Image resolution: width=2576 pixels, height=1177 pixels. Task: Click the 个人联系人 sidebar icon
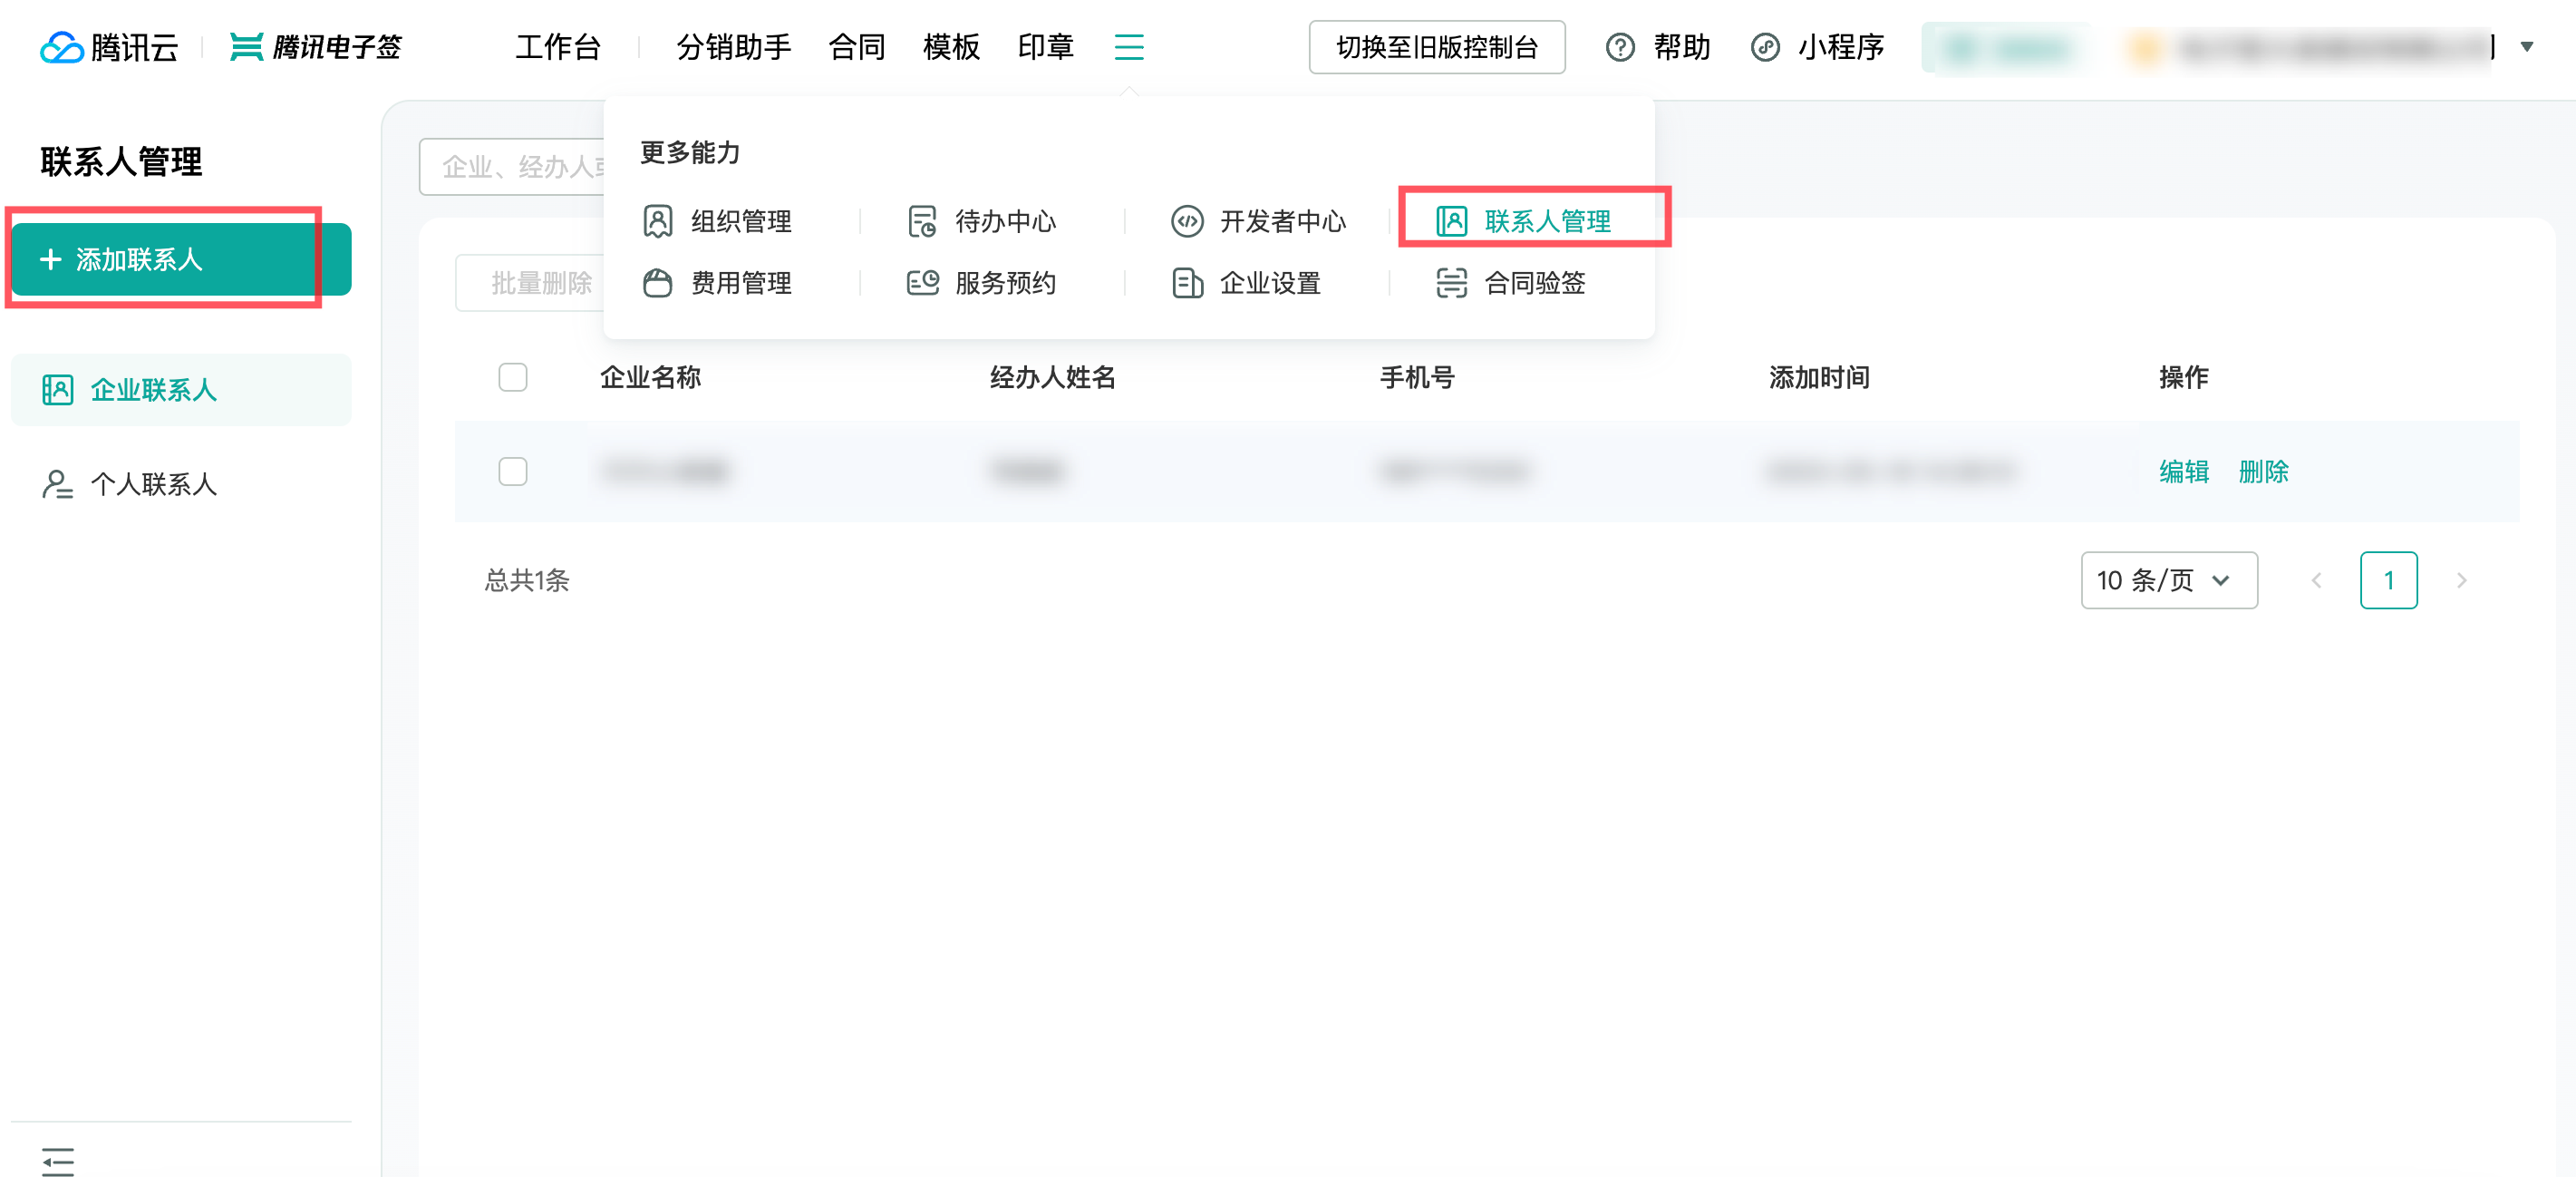(x=57, y=484)
